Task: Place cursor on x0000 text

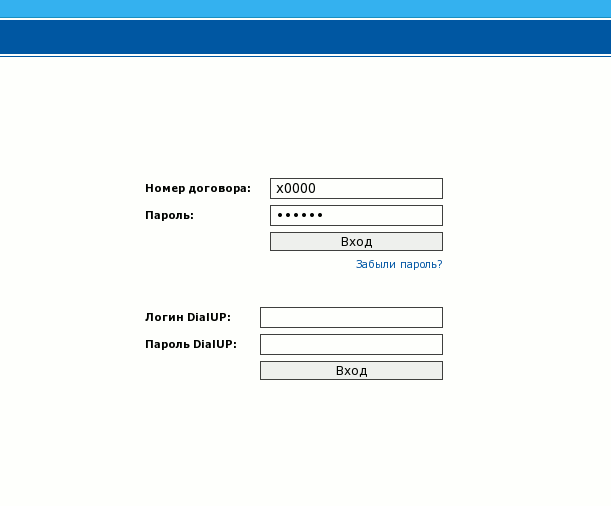Action: [296, 188]
